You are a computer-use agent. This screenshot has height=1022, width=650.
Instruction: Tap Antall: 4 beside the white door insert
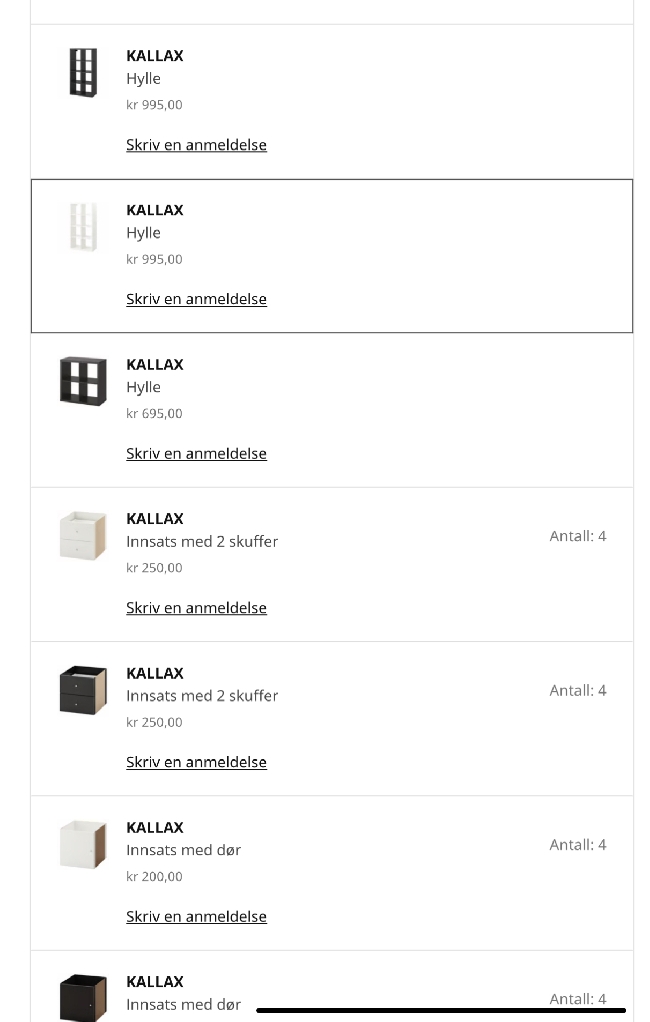(x=578, y=845)
